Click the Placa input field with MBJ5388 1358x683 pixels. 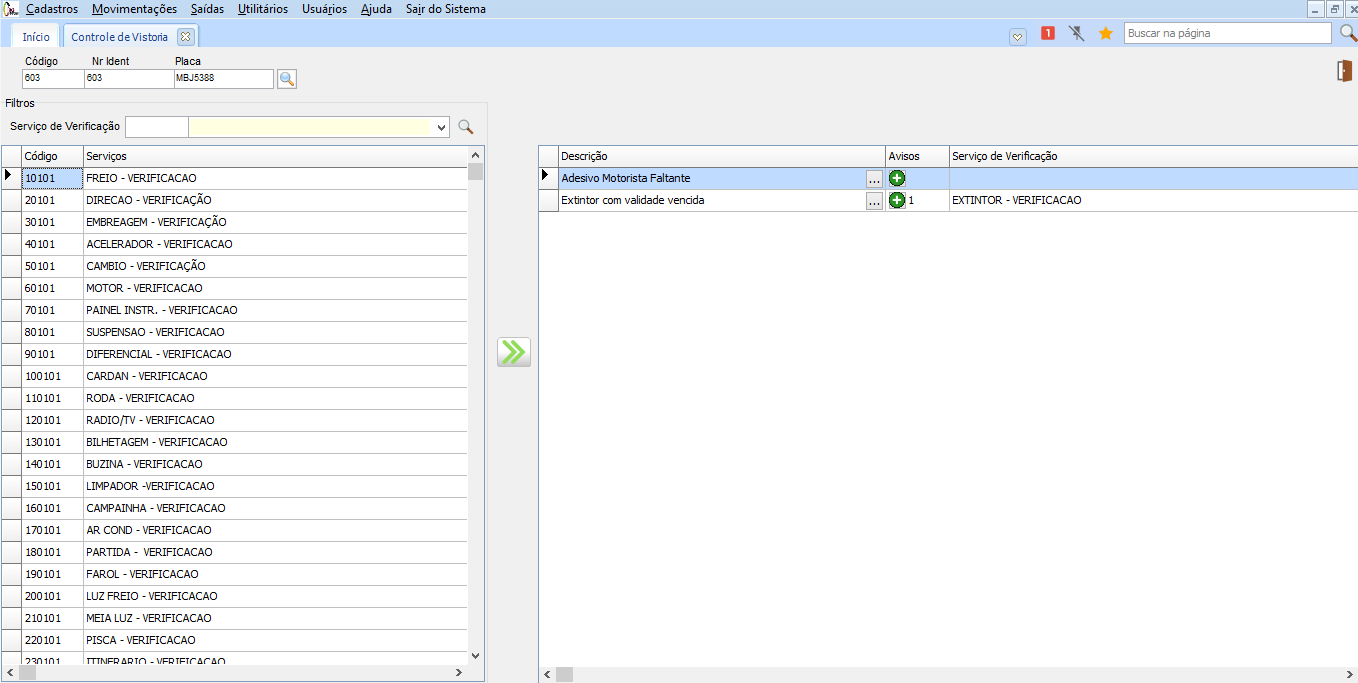224,79
